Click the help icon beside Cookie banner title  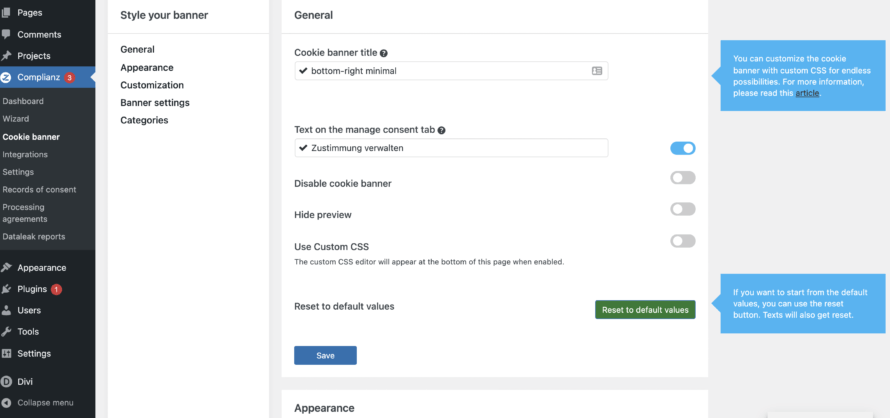coord(384,53)
